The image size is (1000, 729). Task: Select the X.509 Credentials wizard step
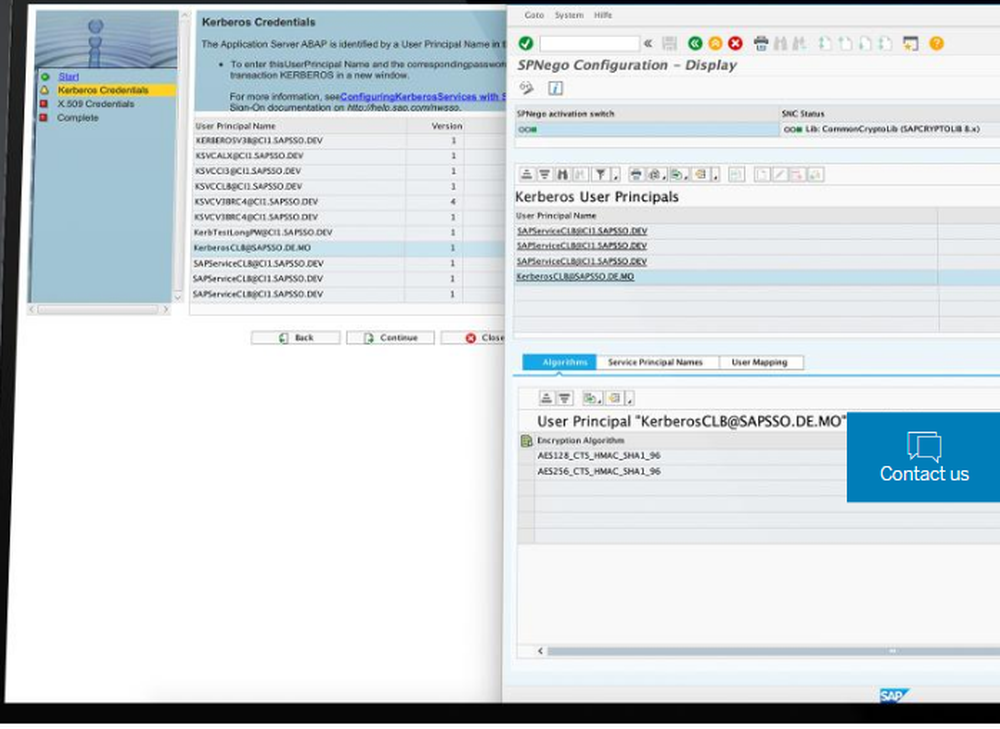(x=96, y=104)
